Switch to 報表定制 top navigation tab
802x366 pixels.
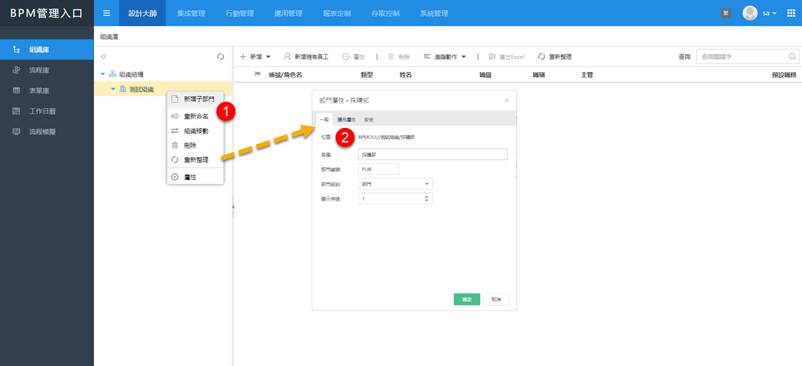[x=337, y=13]
